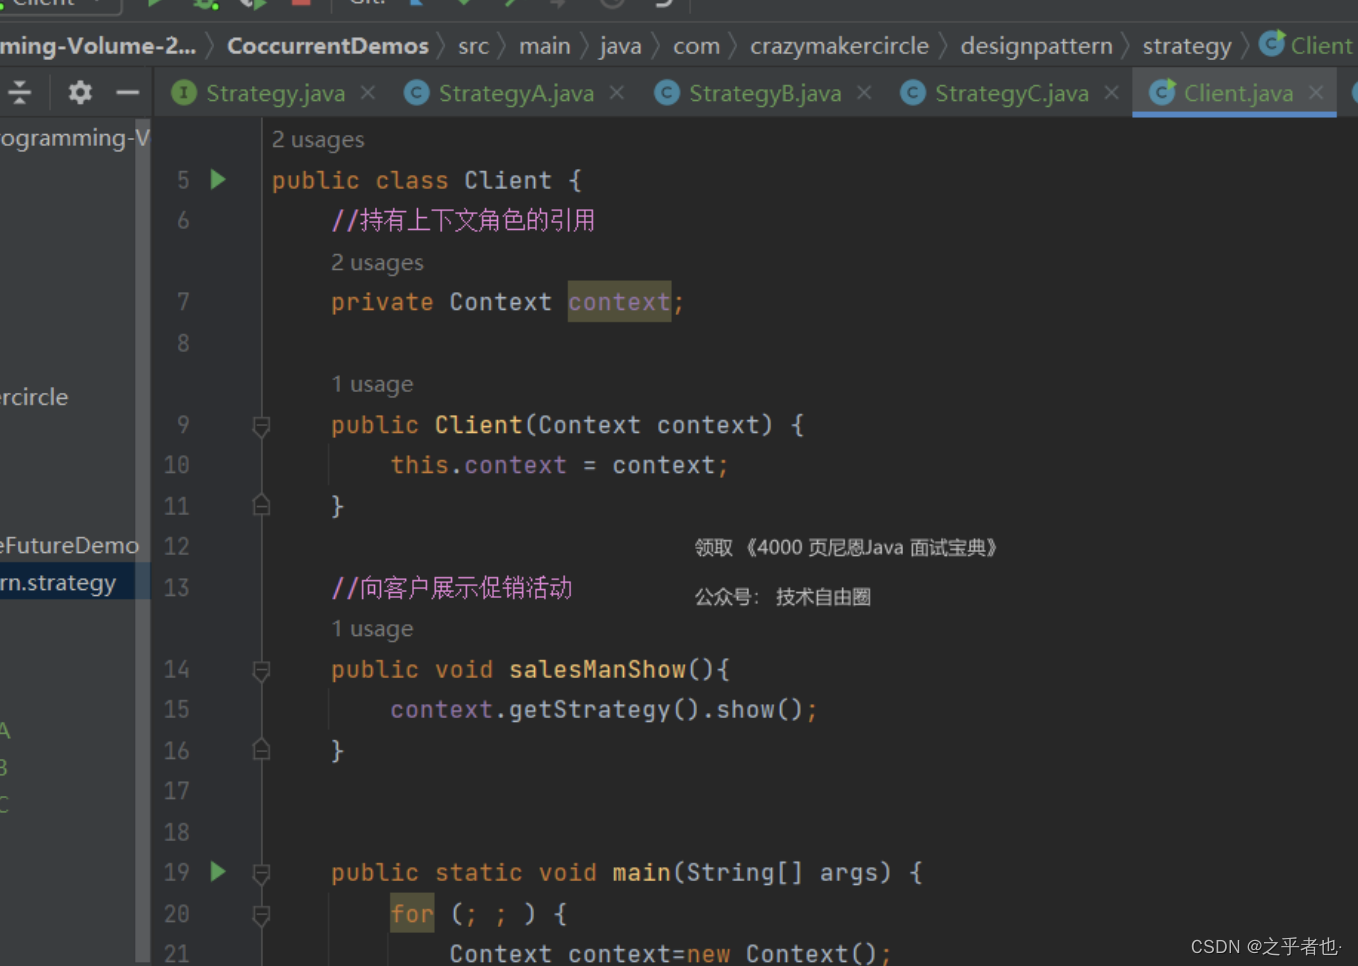This screenshot has height=966, width=1358.
Task: Close the Client.java tab
Action: point(1316,93)
